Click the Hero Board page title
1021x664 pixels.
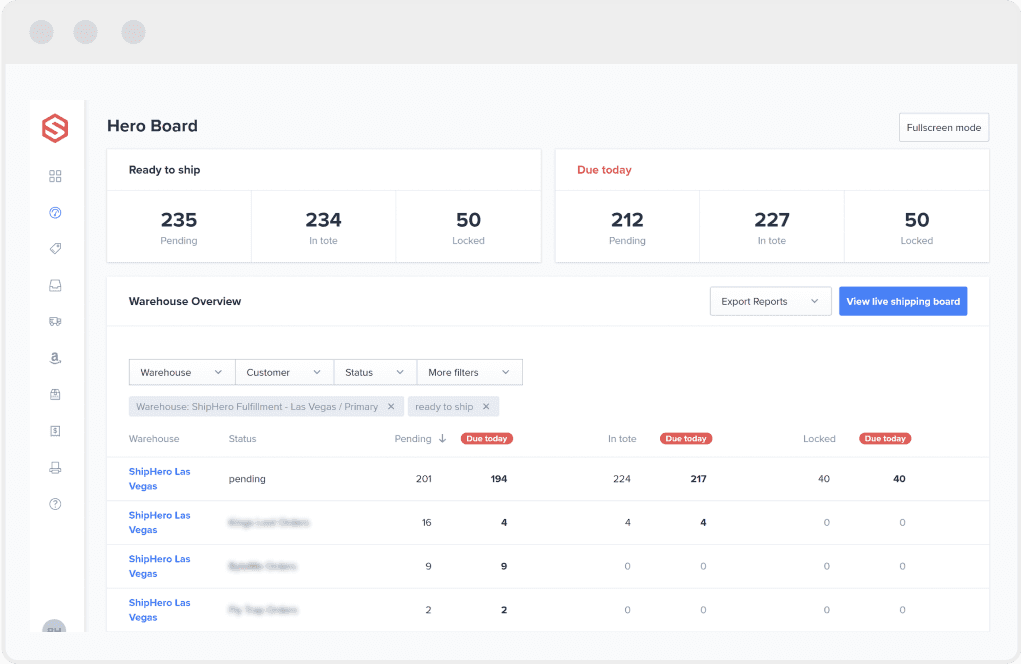coord(152,126)
